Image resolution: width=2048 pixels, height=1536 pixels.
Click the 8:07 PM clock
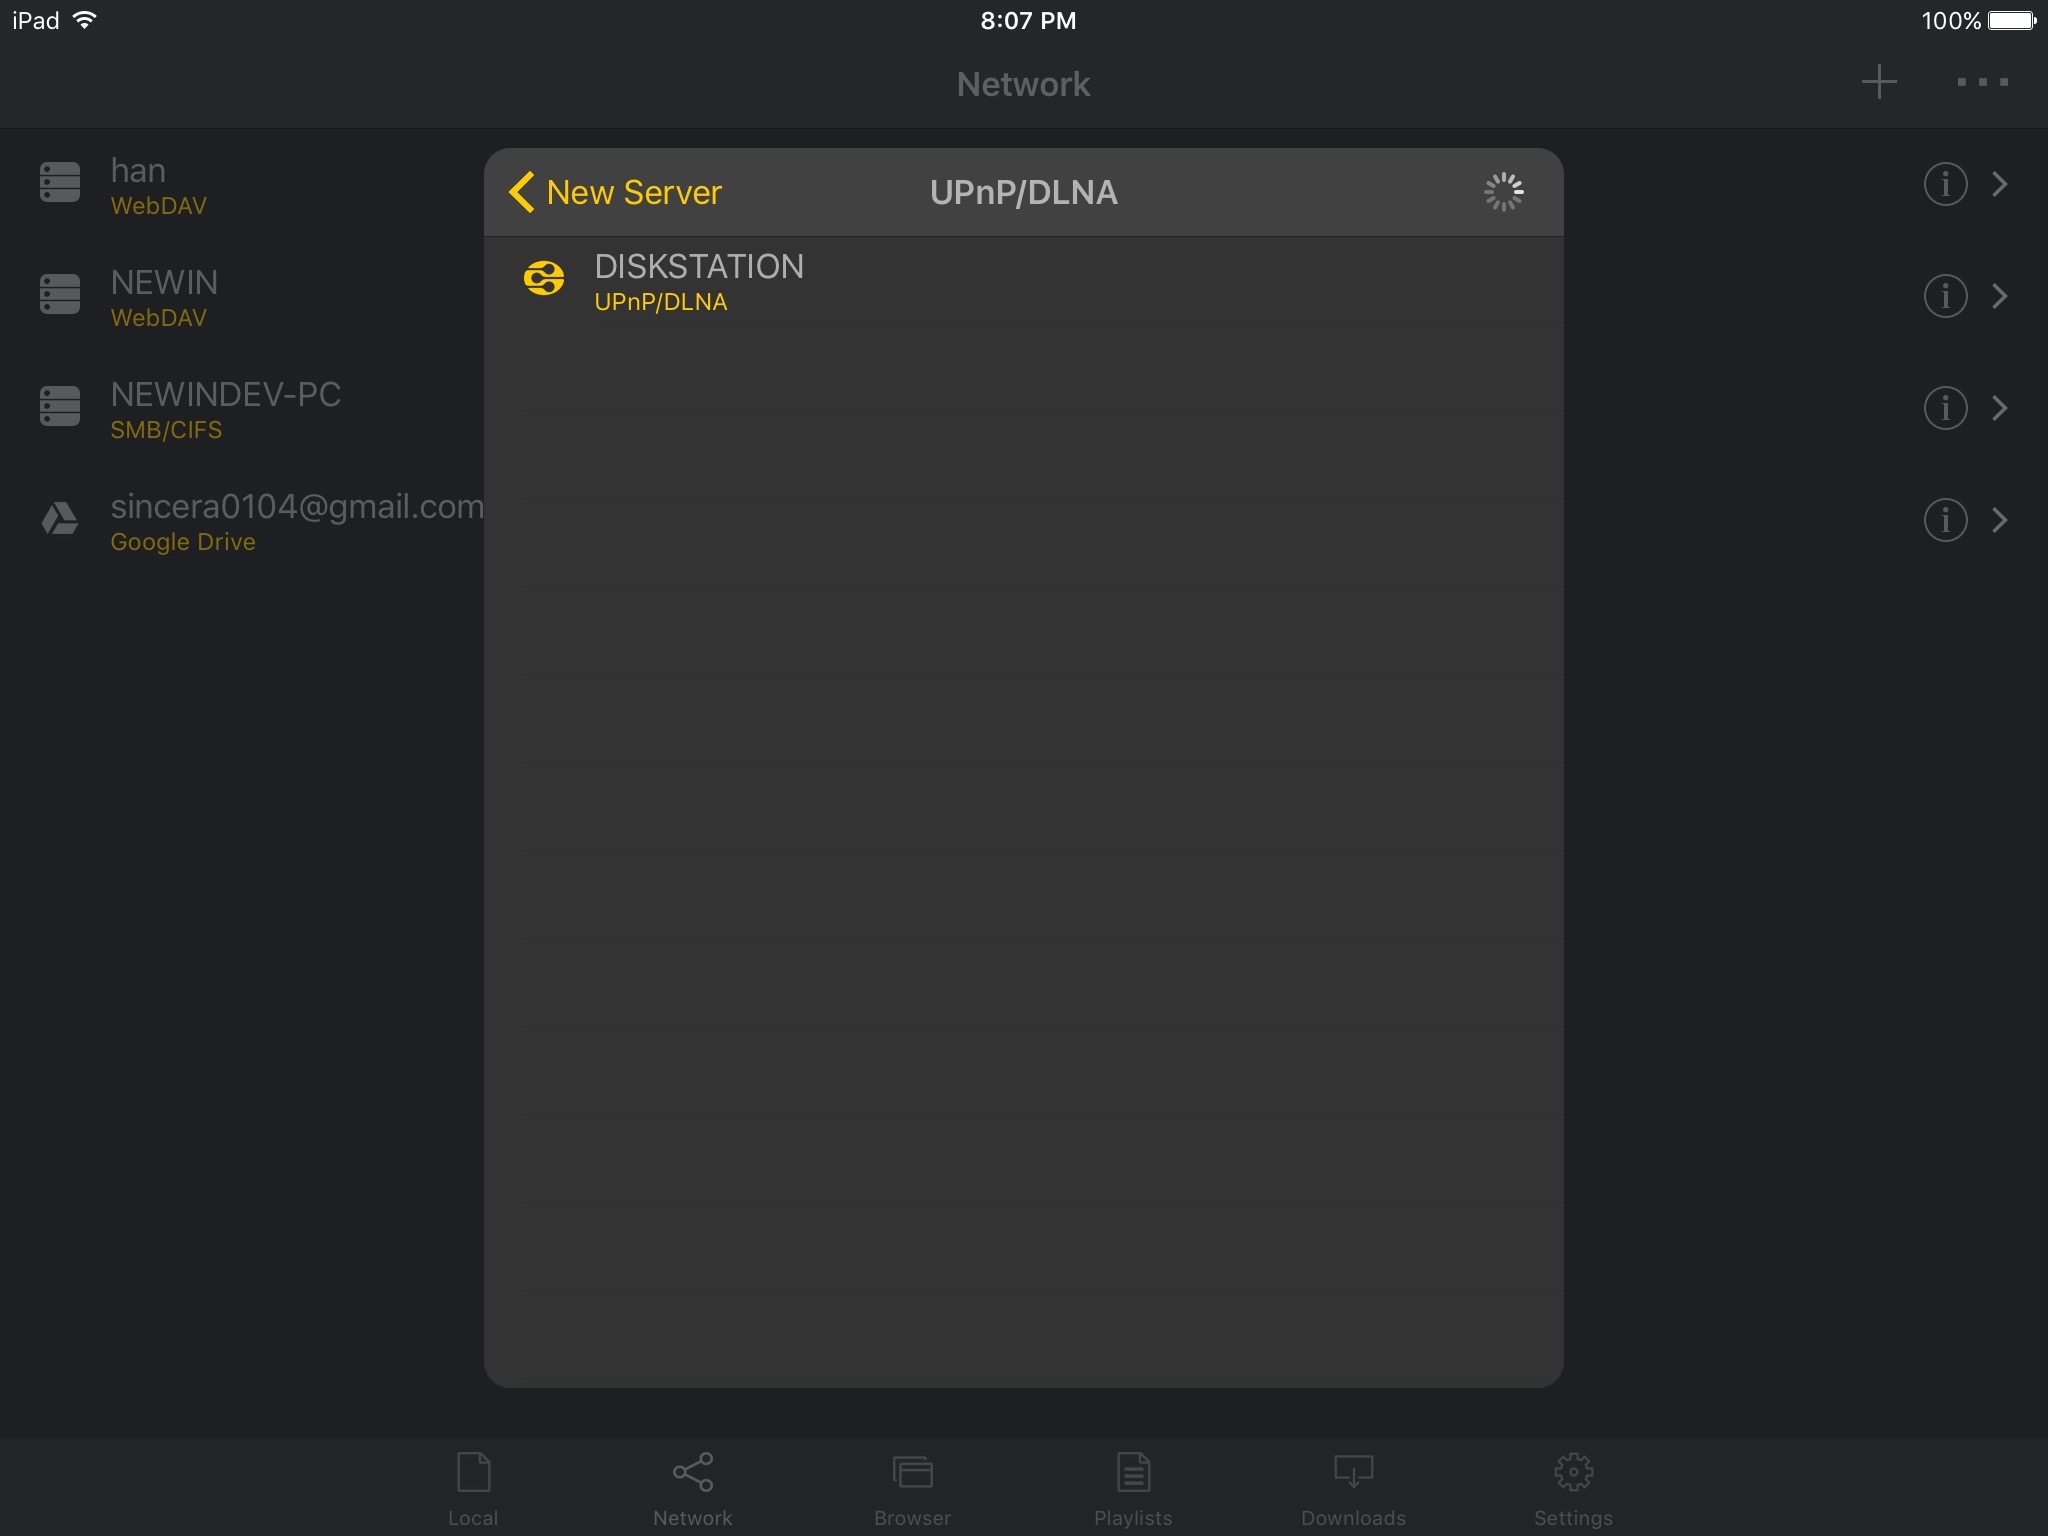1028,20
